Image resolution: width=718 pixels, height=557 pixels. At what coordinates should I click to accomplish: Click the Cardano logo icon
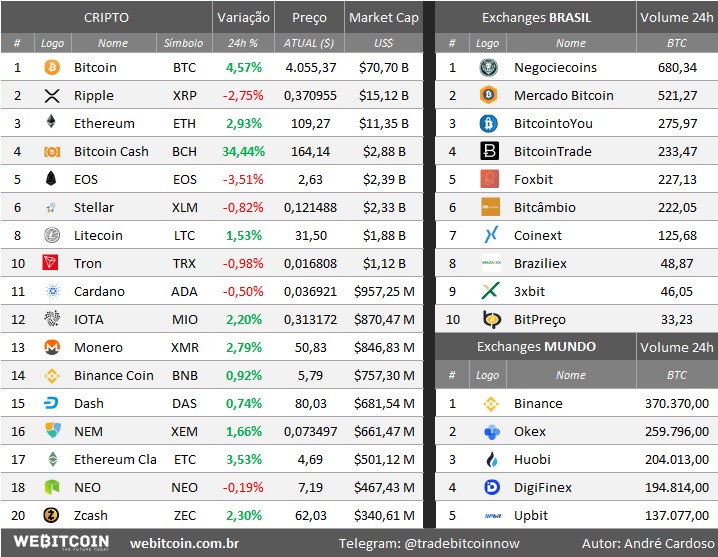53,291
